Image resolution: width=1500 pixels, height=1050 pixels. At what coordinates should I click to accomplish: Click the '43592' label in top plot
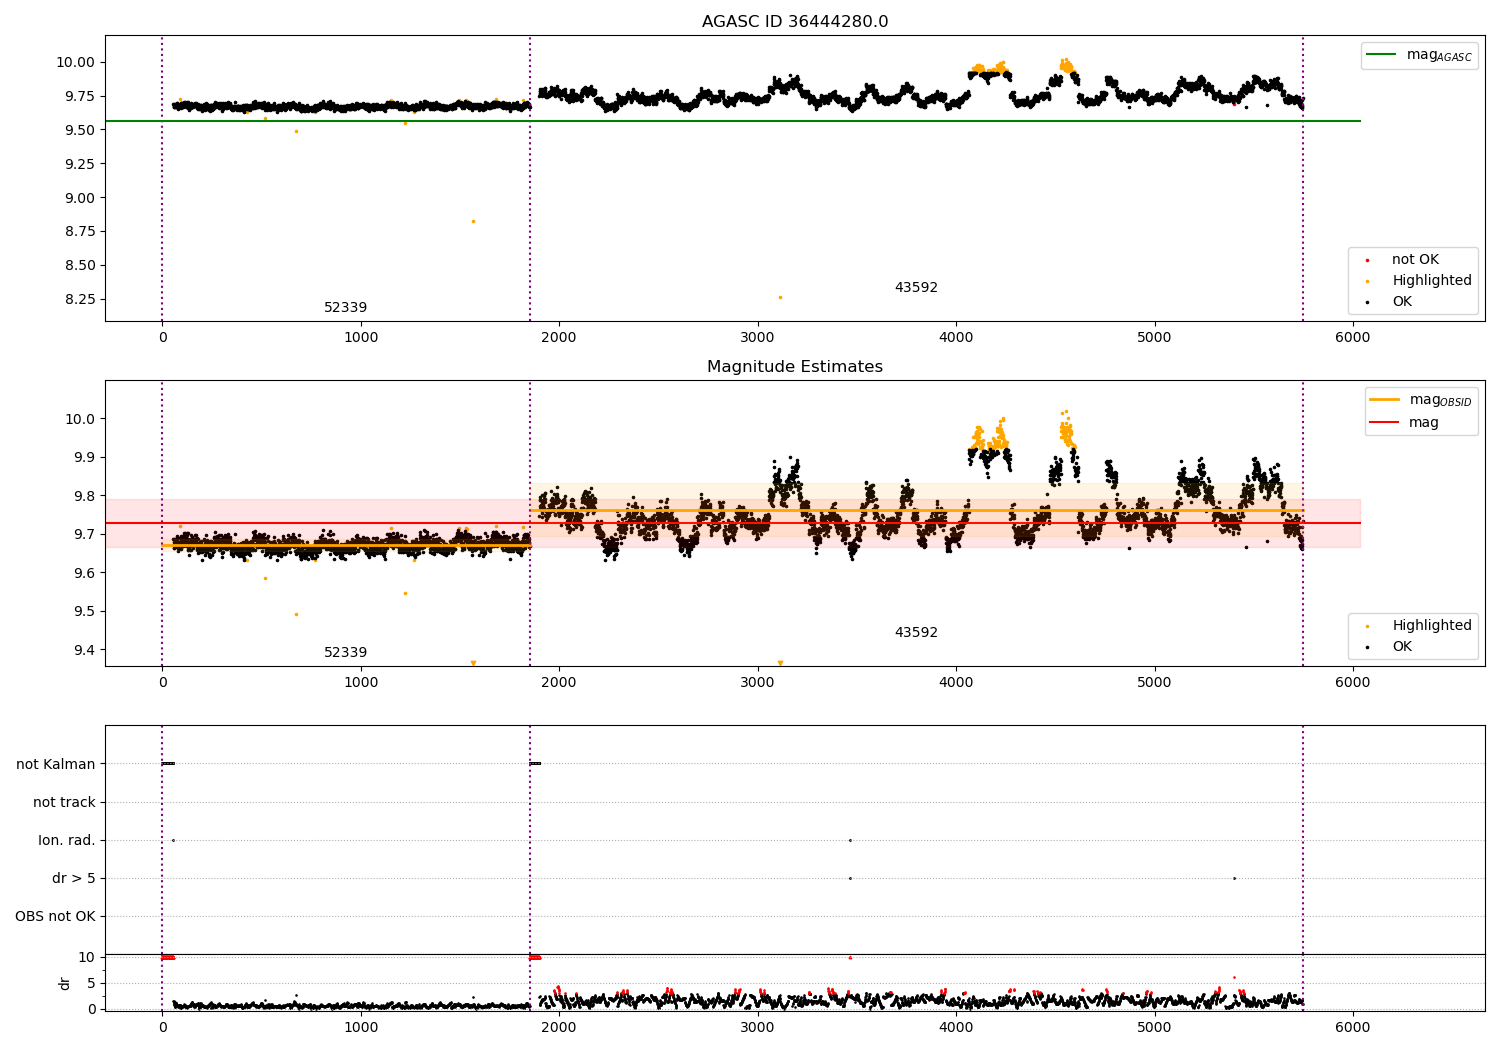[x=916, y=288]
